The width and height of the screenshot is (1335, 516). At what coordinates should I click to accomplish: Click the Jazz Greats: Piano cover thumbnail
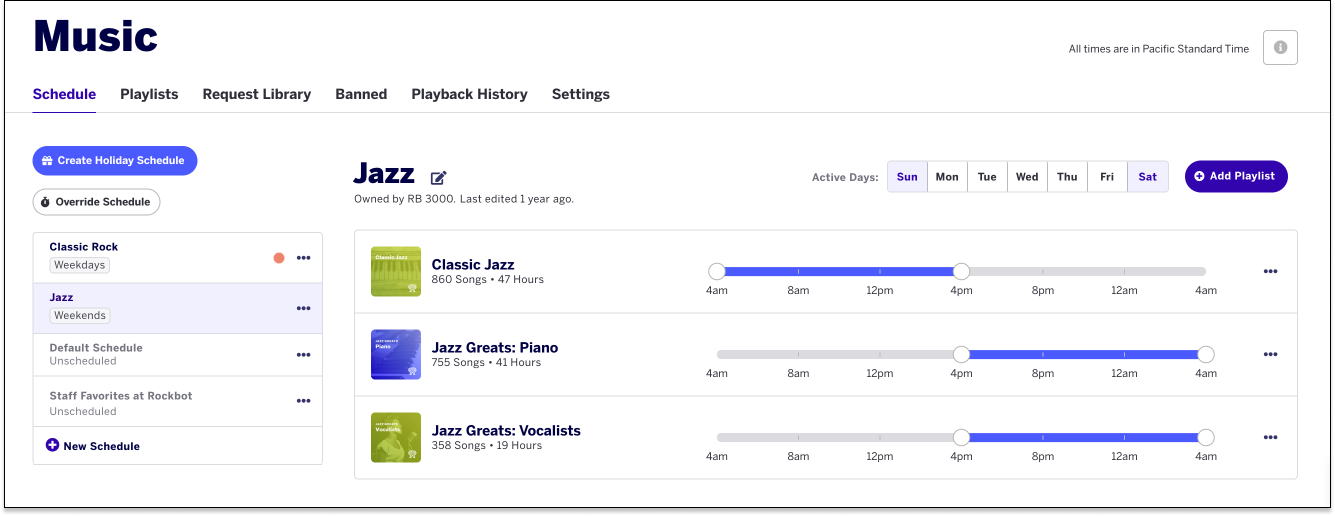point(395,354)
